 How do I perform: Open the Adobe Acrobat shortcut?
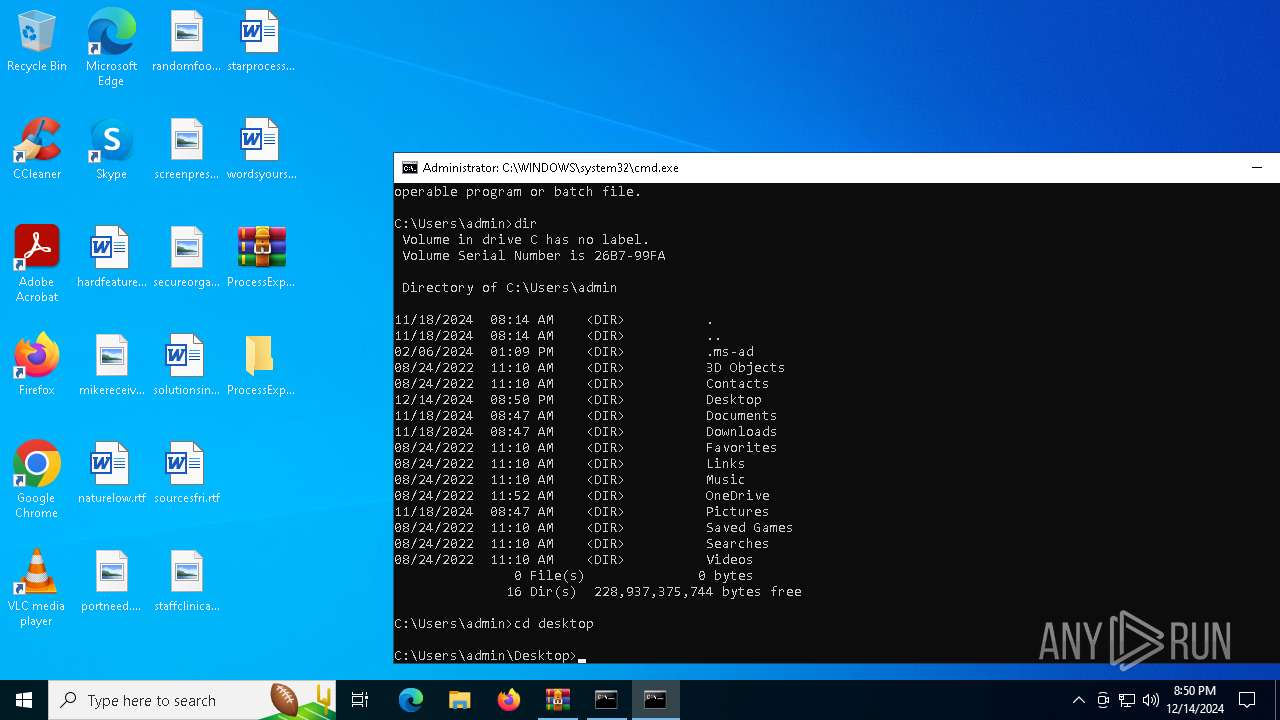(x=37, y=265)
